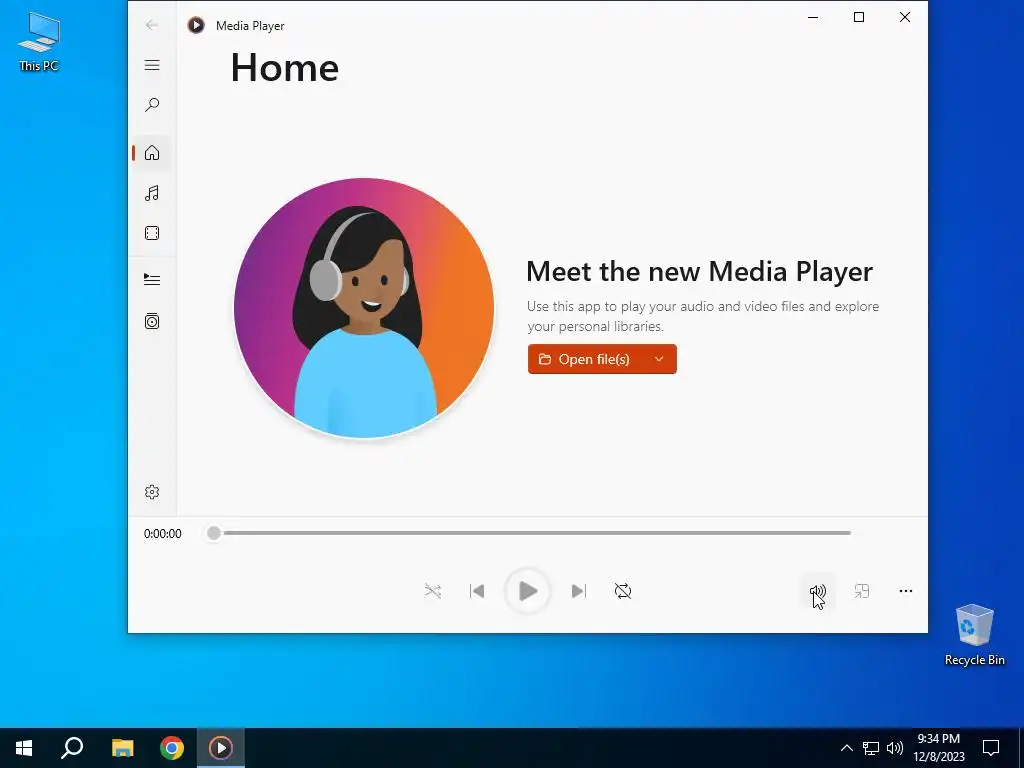This screenshot has height=768, width=1024.
Task: Click the 0:00:00 elapsed time label
Action: point(163,534)
